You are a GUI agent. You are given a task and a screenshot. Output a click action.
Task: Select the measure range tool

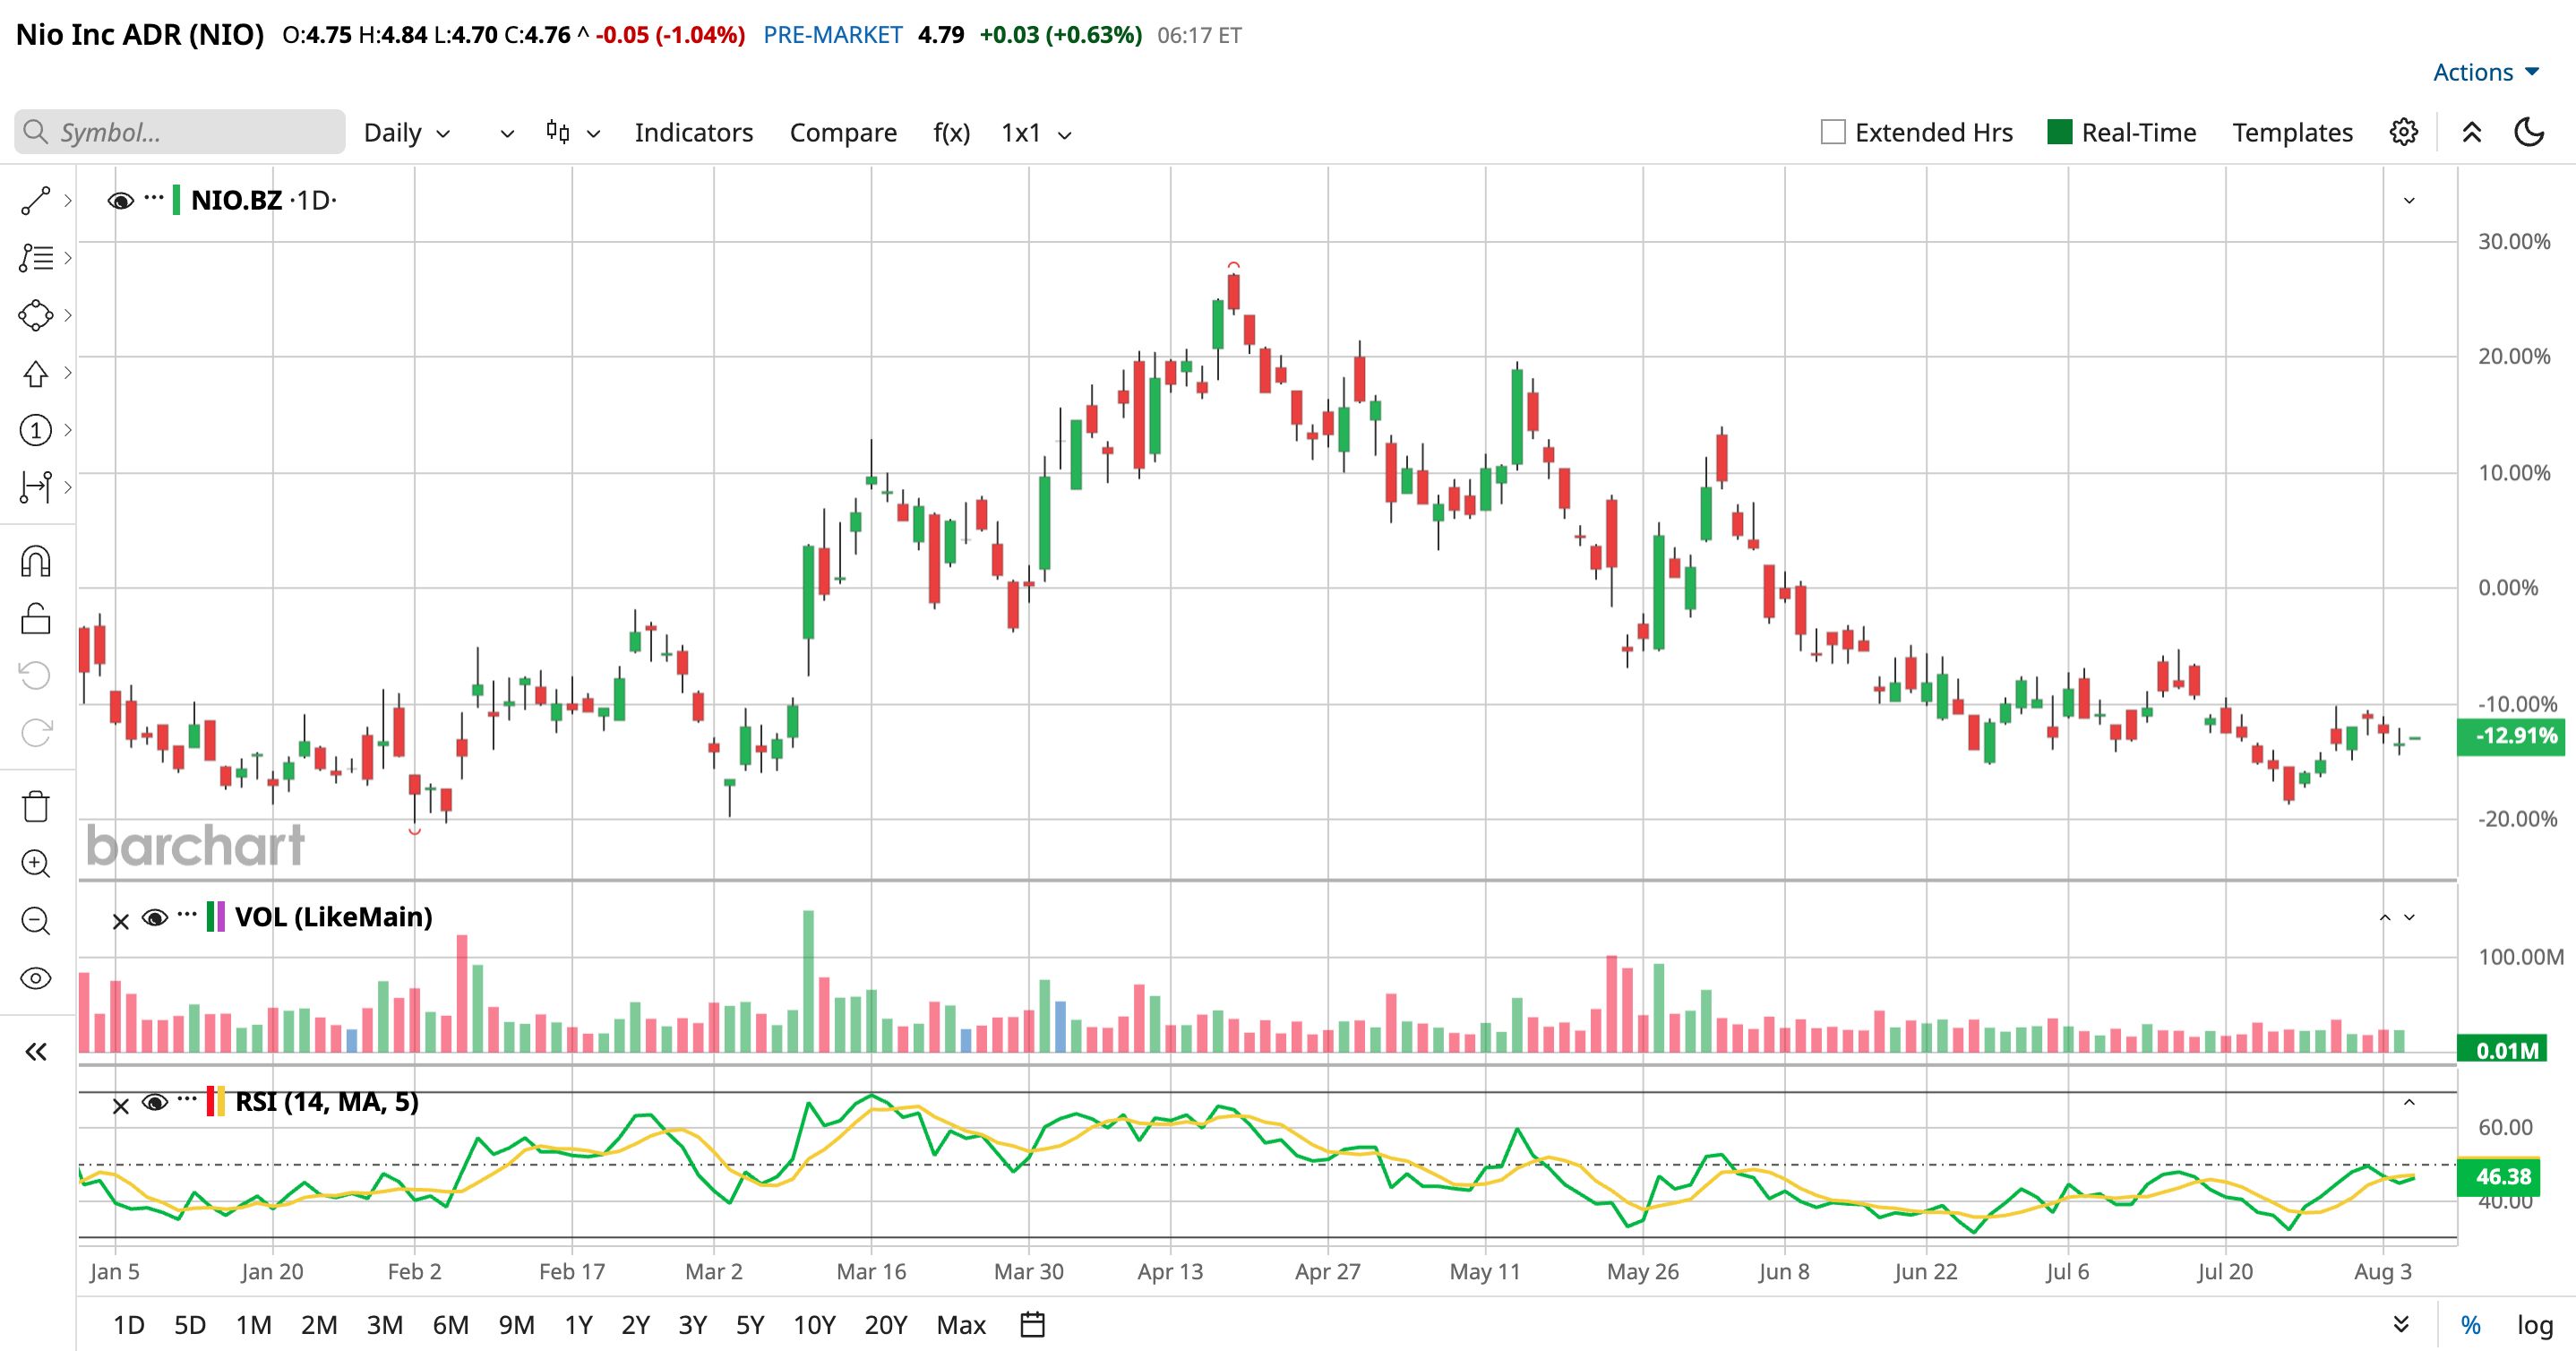click(x=36, y=487)
